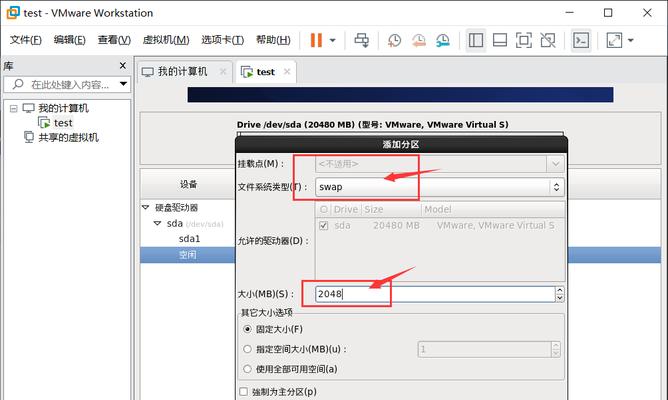668x400 pixels.
Task: Open the library search filter dropdown
Action: [x=123, y=84]
